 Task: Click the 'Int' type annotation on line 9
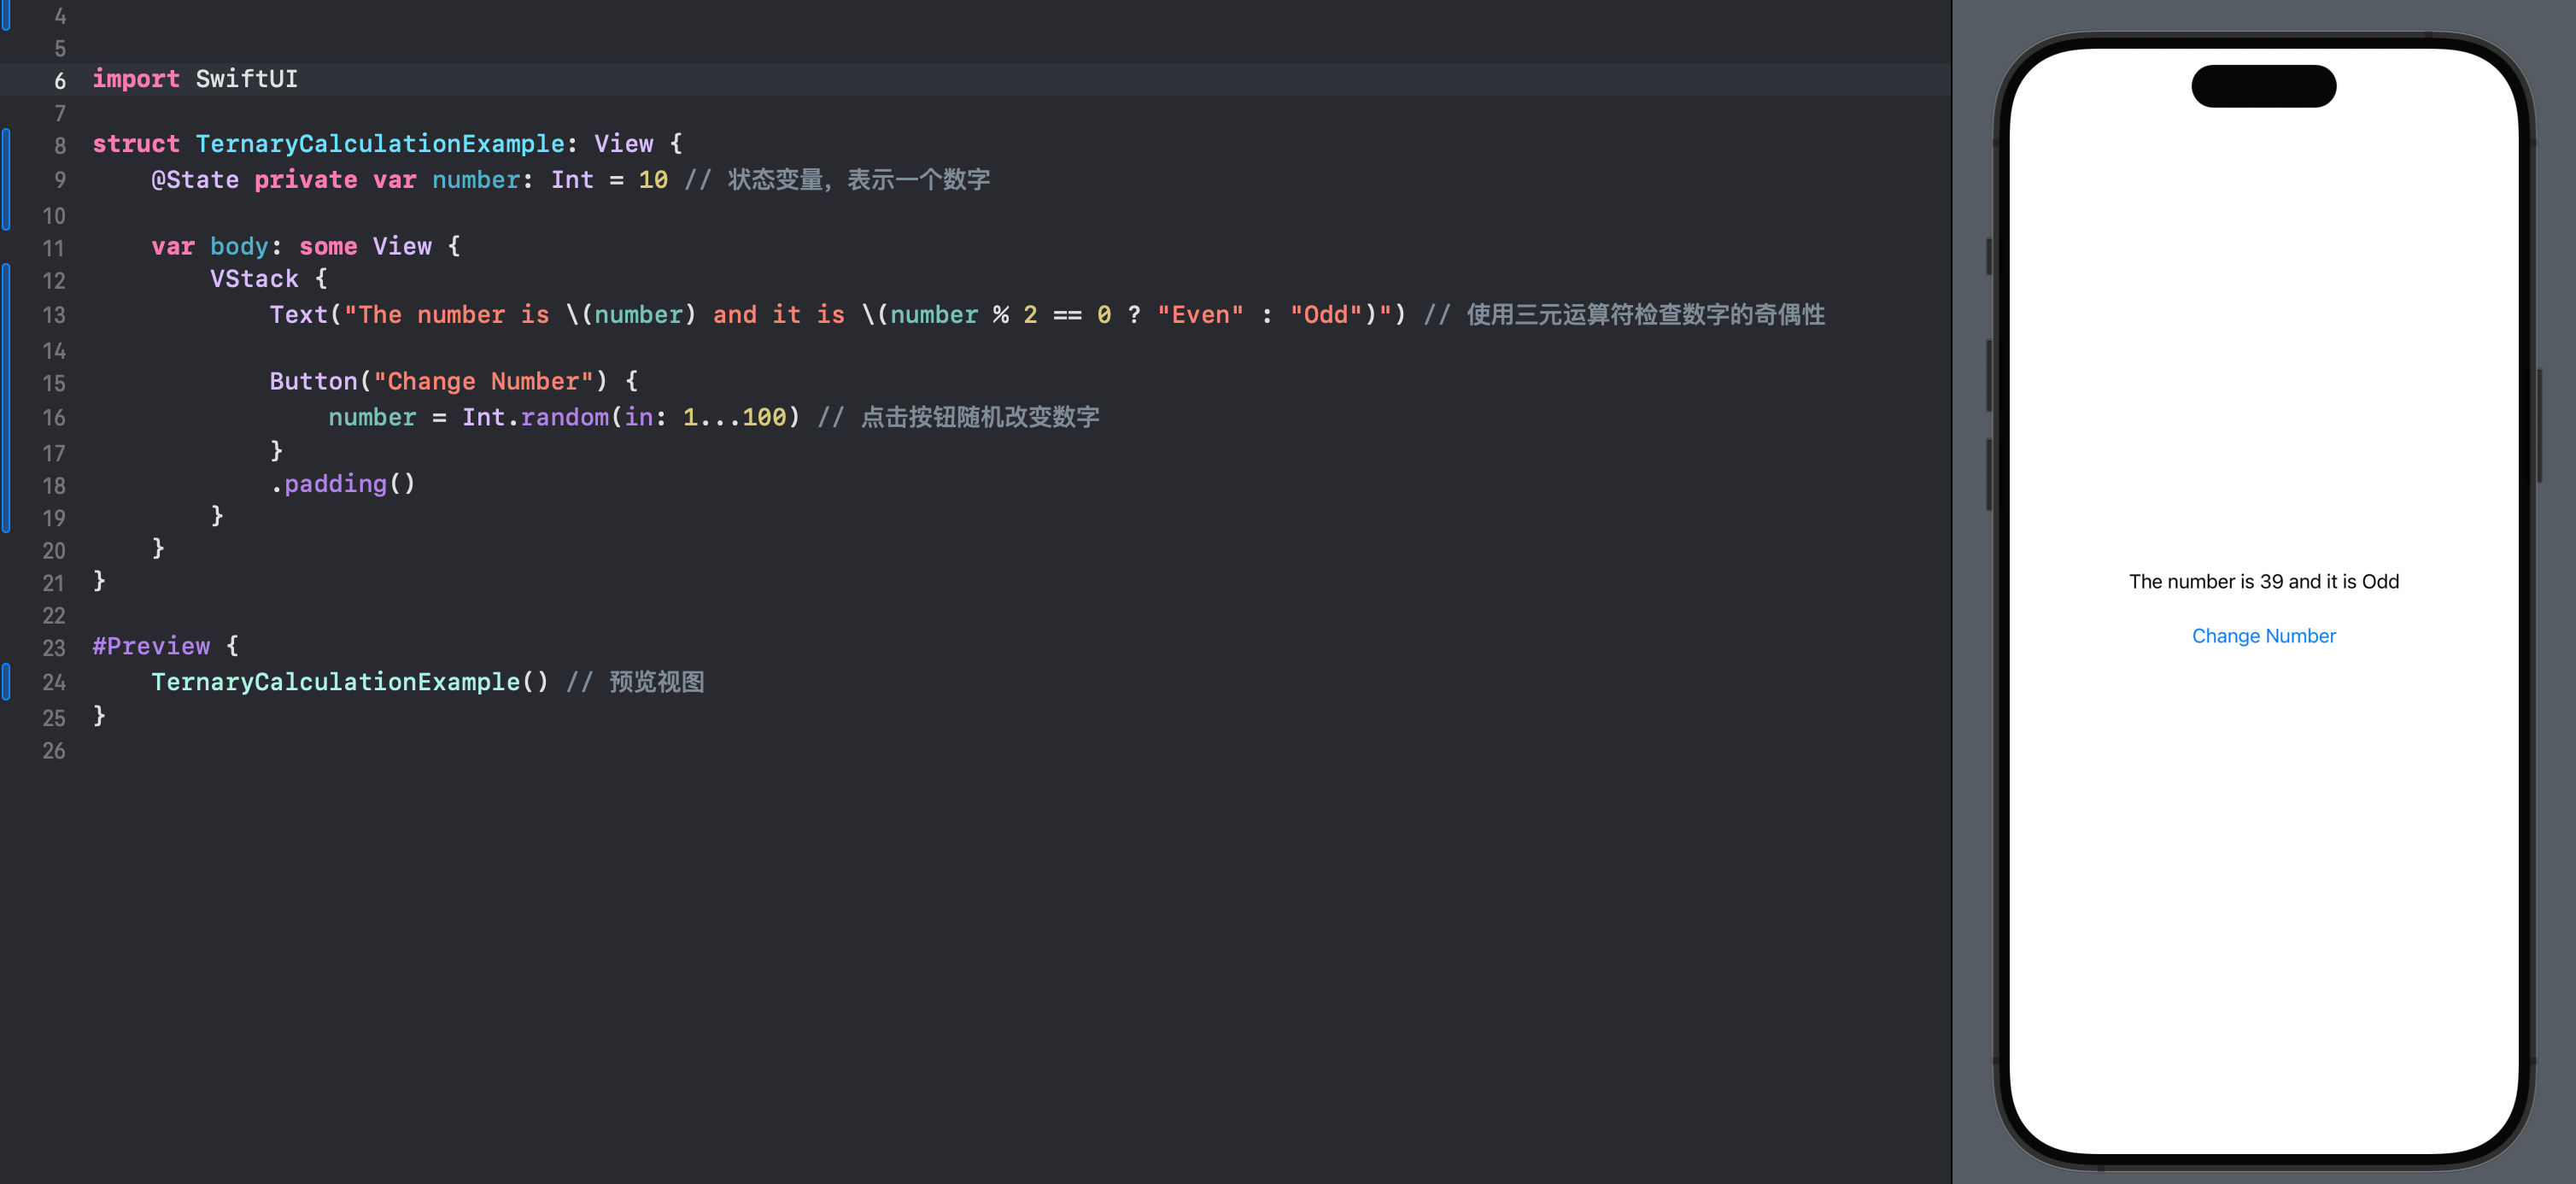[x=572, y=180]
